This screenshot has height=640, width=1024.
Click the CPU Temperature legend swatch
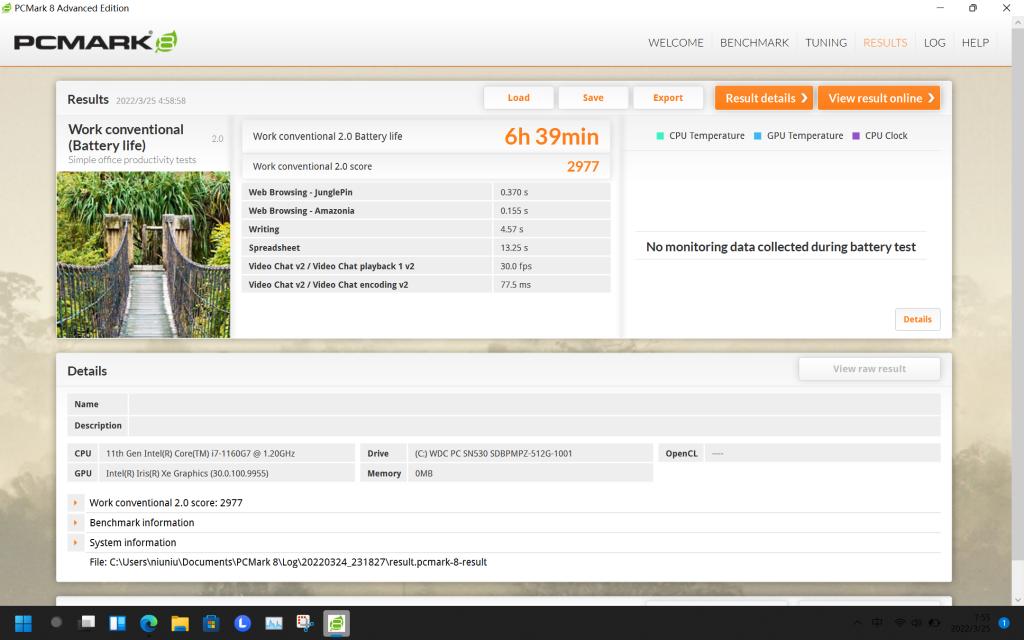click(661, 136)
